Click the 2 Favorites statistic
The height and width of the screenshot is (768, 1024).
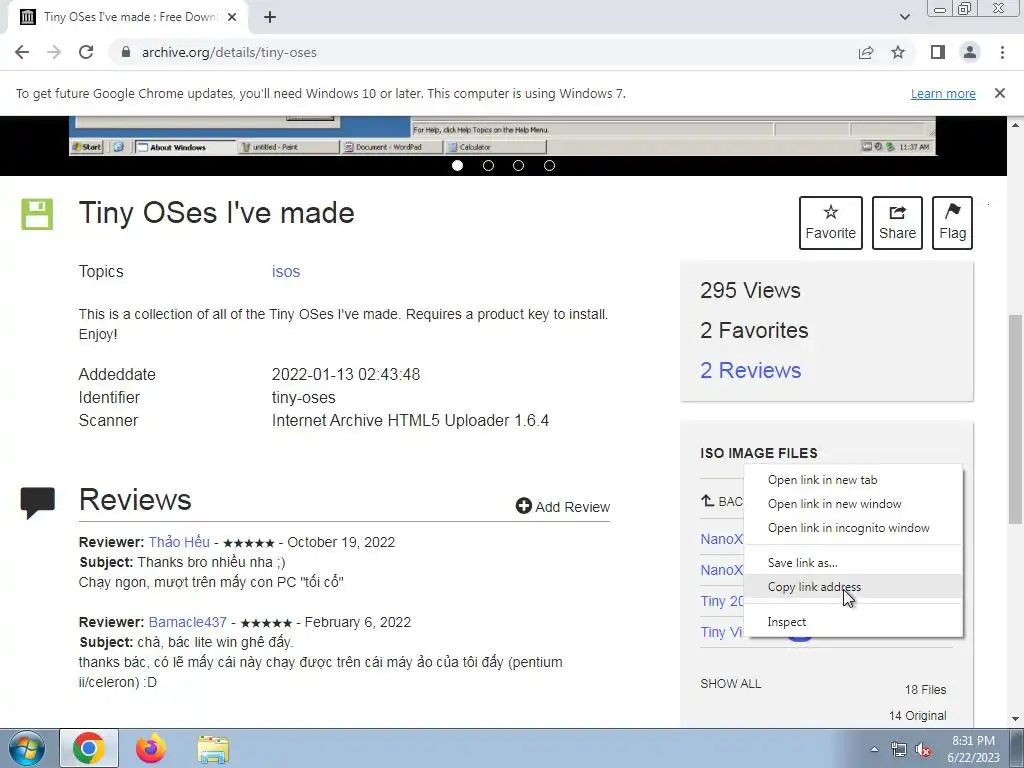coord(754,330)
